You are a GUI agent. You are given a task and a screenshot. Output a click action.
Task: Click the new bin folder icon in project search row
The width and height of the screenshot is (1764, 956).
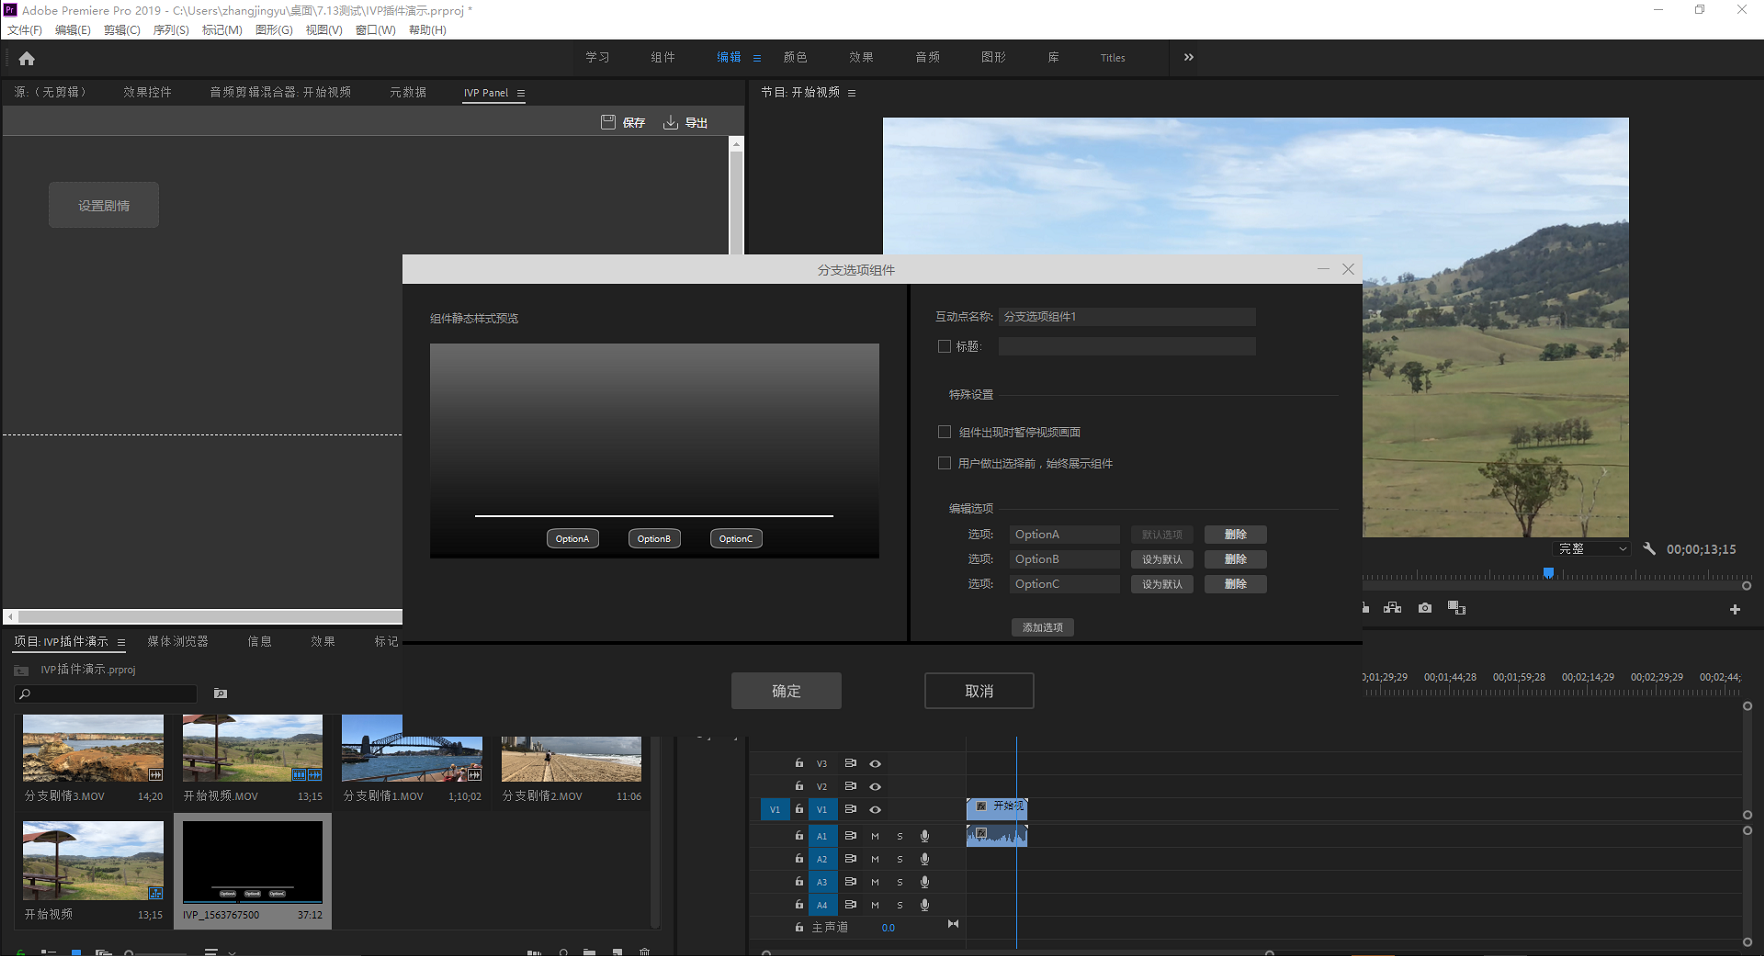pos(220,693)
